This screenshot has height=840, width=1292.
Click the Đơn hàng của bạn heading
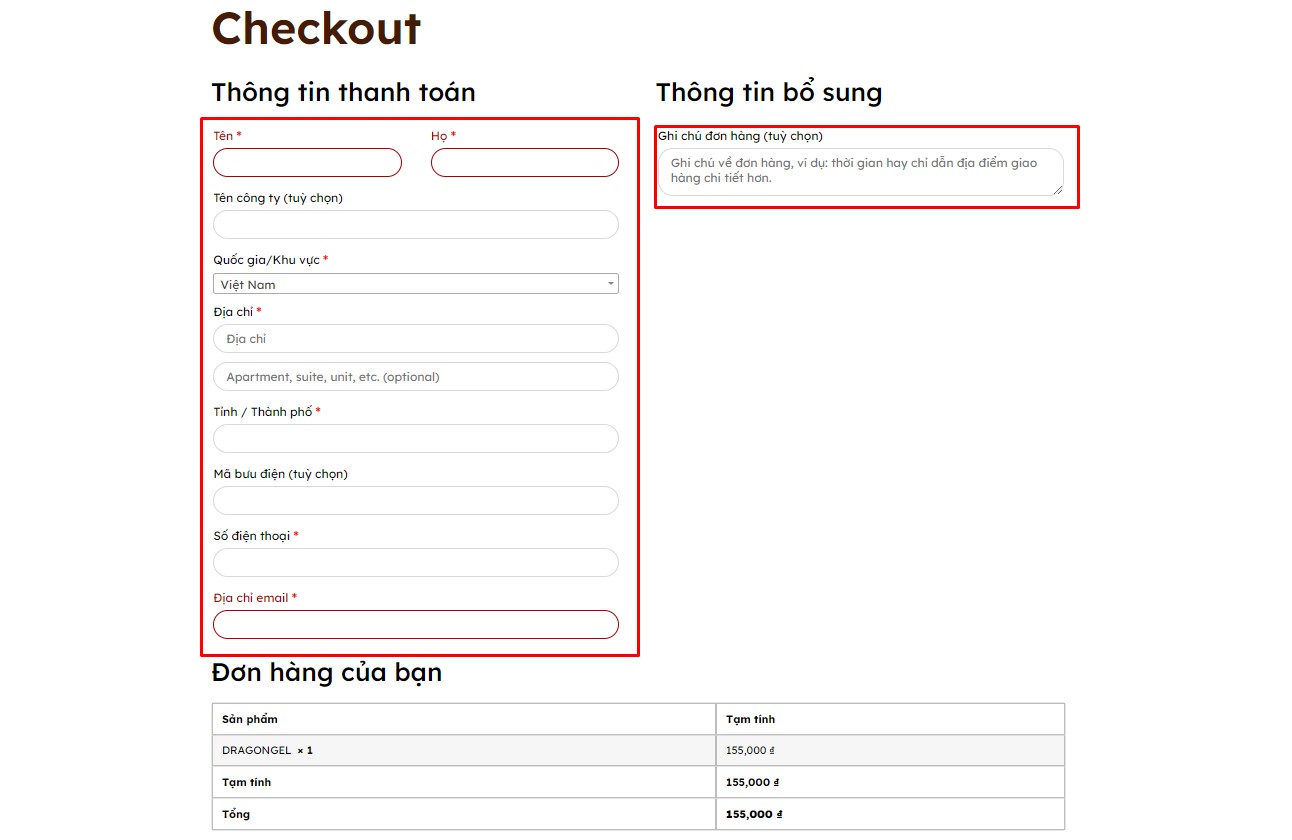click(326, 673)
